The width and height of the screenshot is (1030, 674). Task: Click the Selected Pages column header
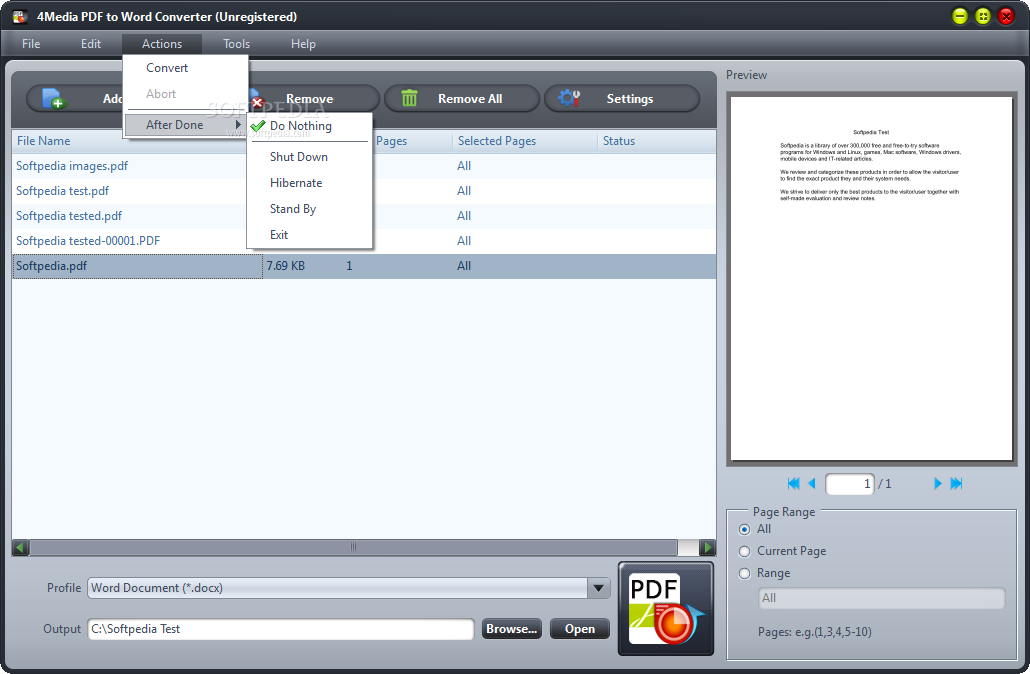pos(524,141)
